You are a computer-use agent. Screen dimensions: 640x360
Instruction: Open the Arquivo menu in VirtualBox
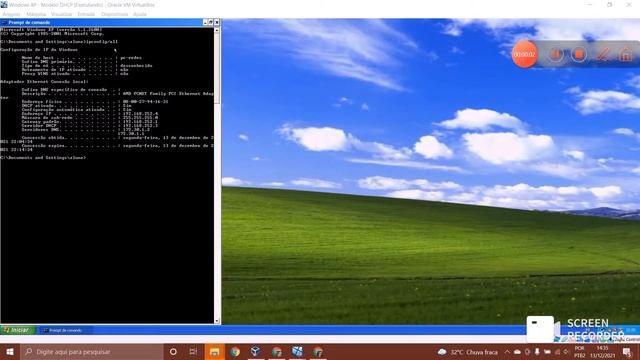click(11, 14)
